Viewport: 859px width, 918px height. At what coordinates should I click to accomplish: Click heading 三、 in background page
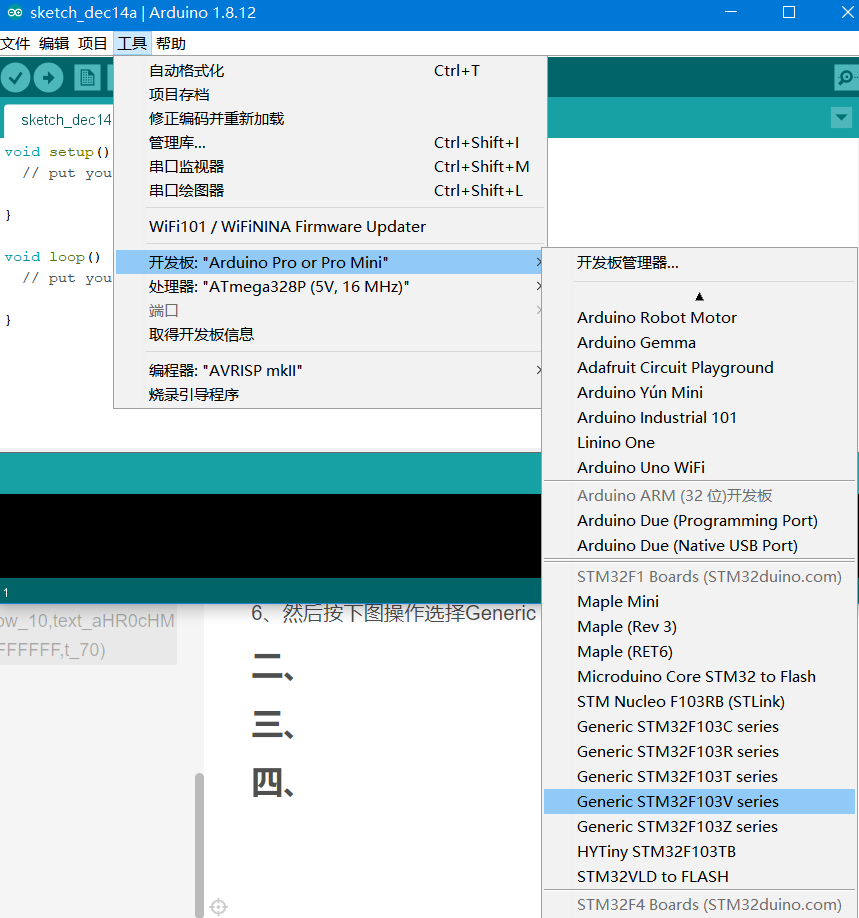(273, 725)
